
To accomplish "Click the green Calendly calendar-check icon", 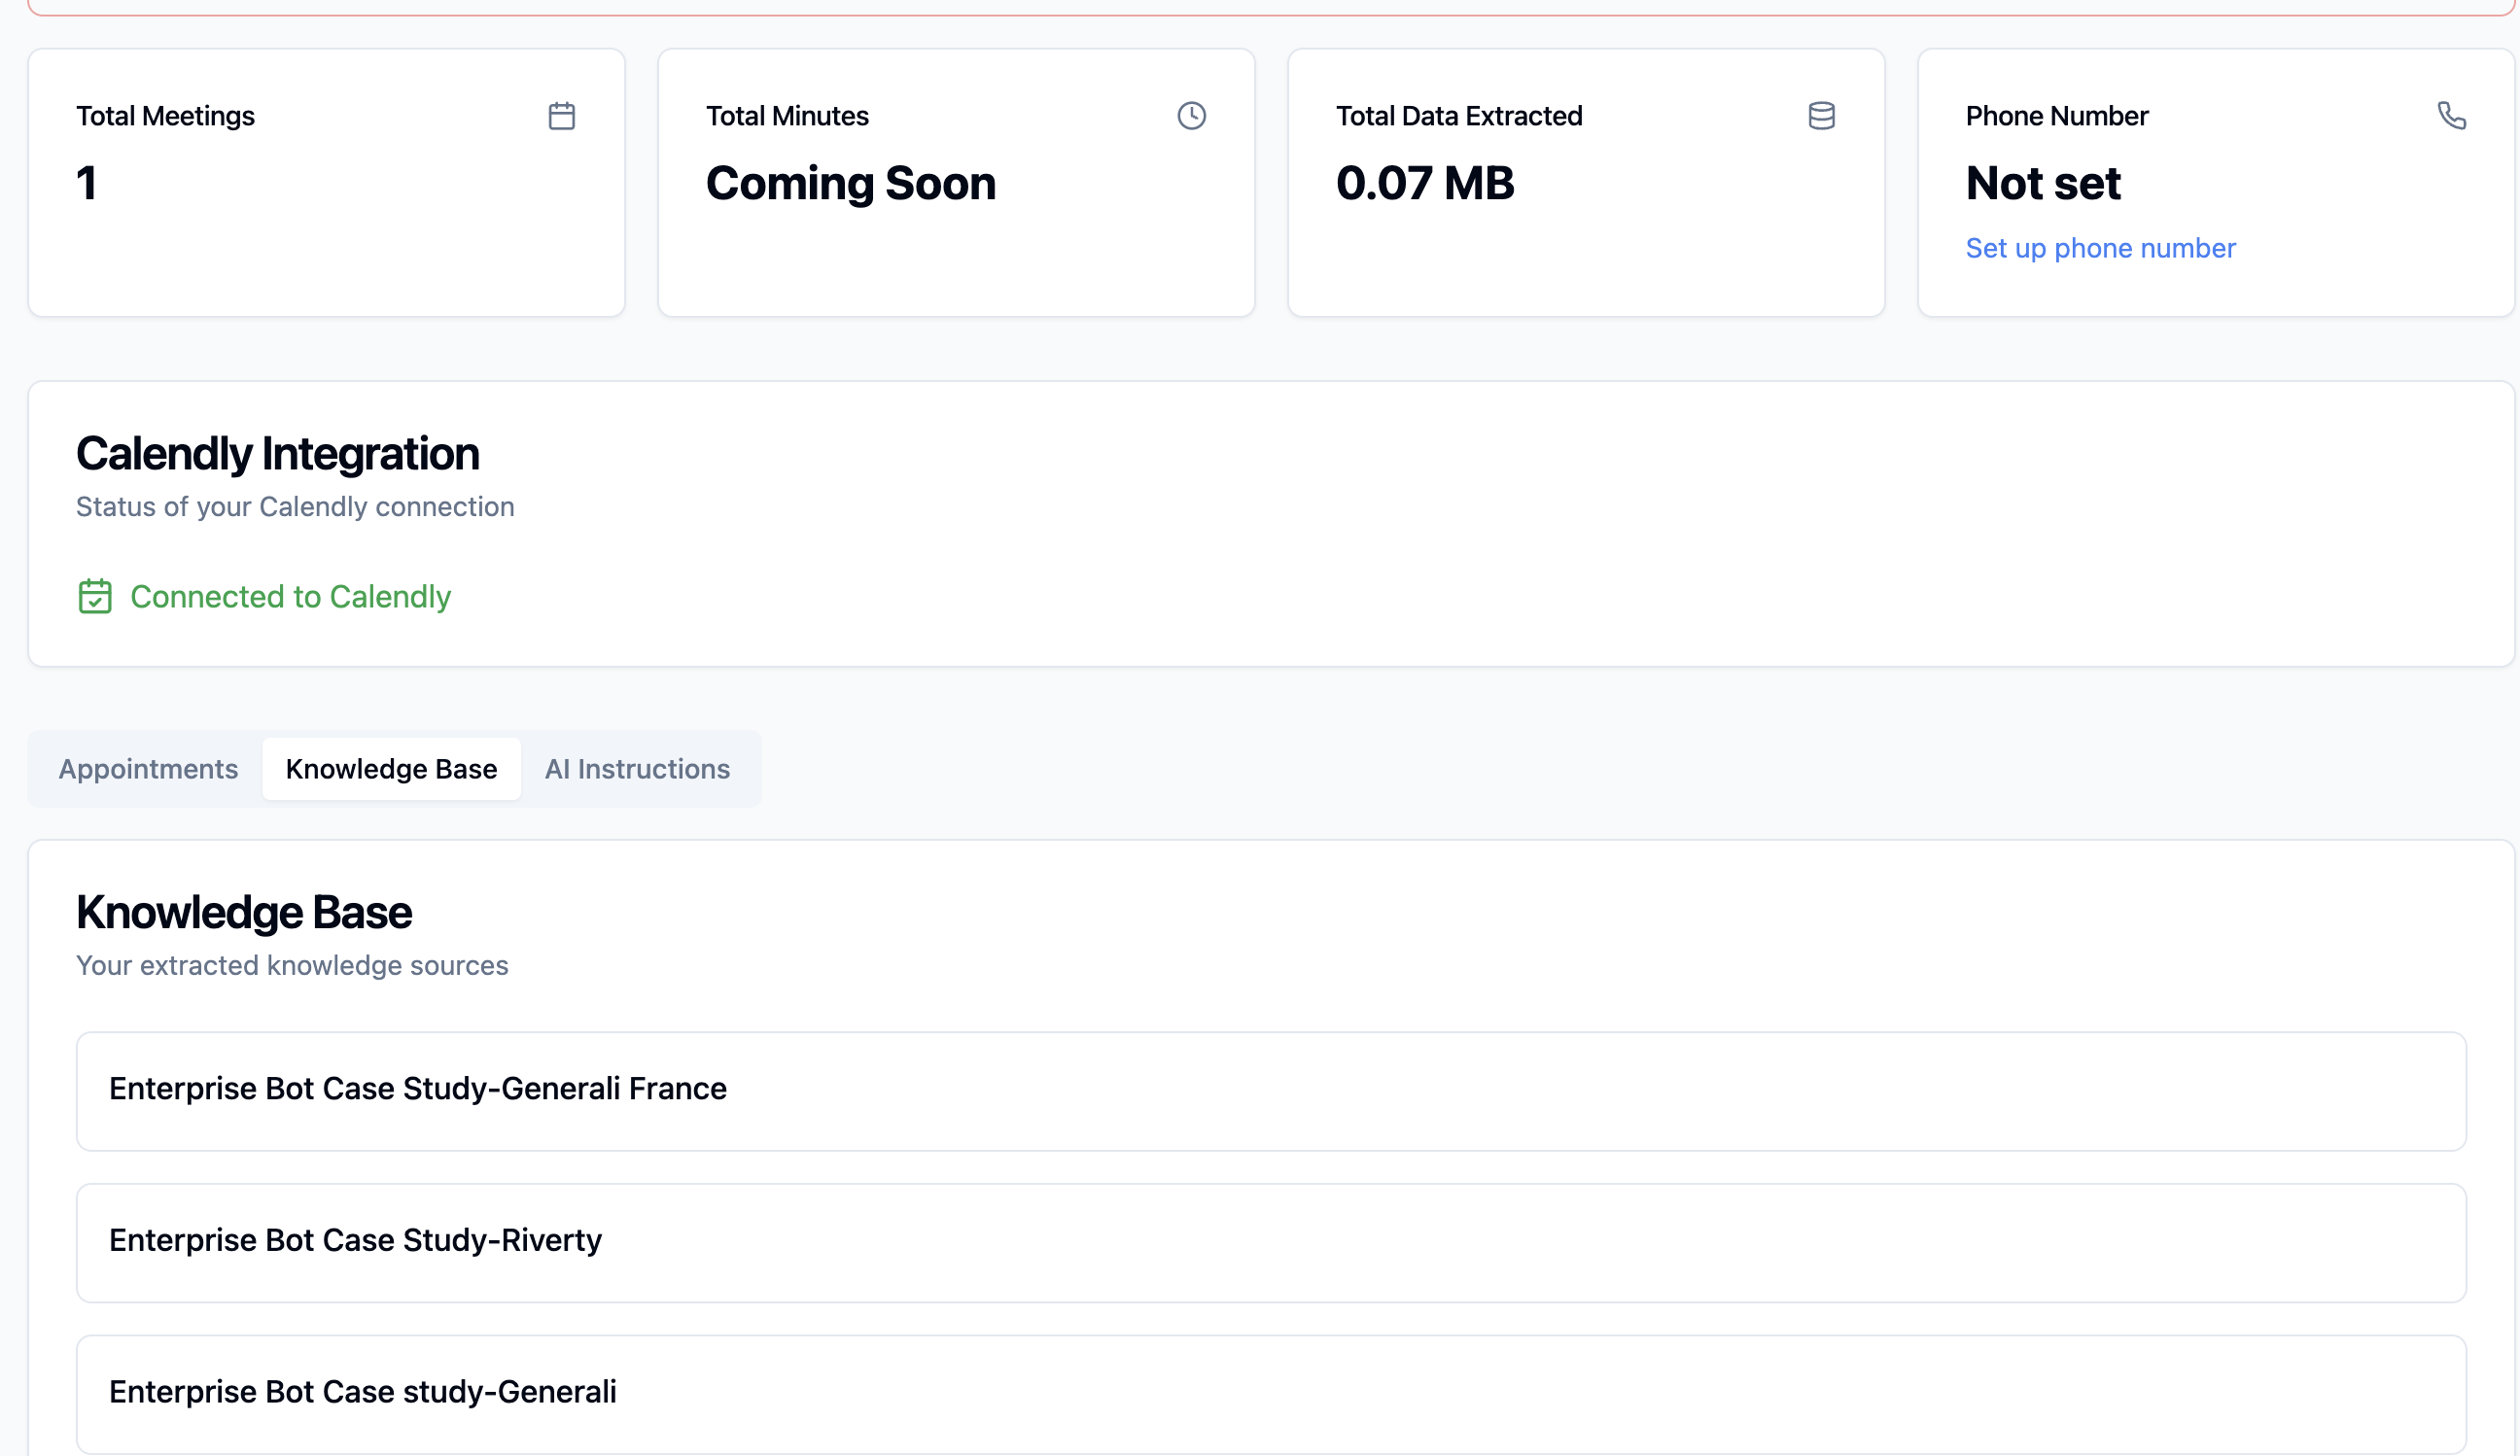I will tap(95, 597).
